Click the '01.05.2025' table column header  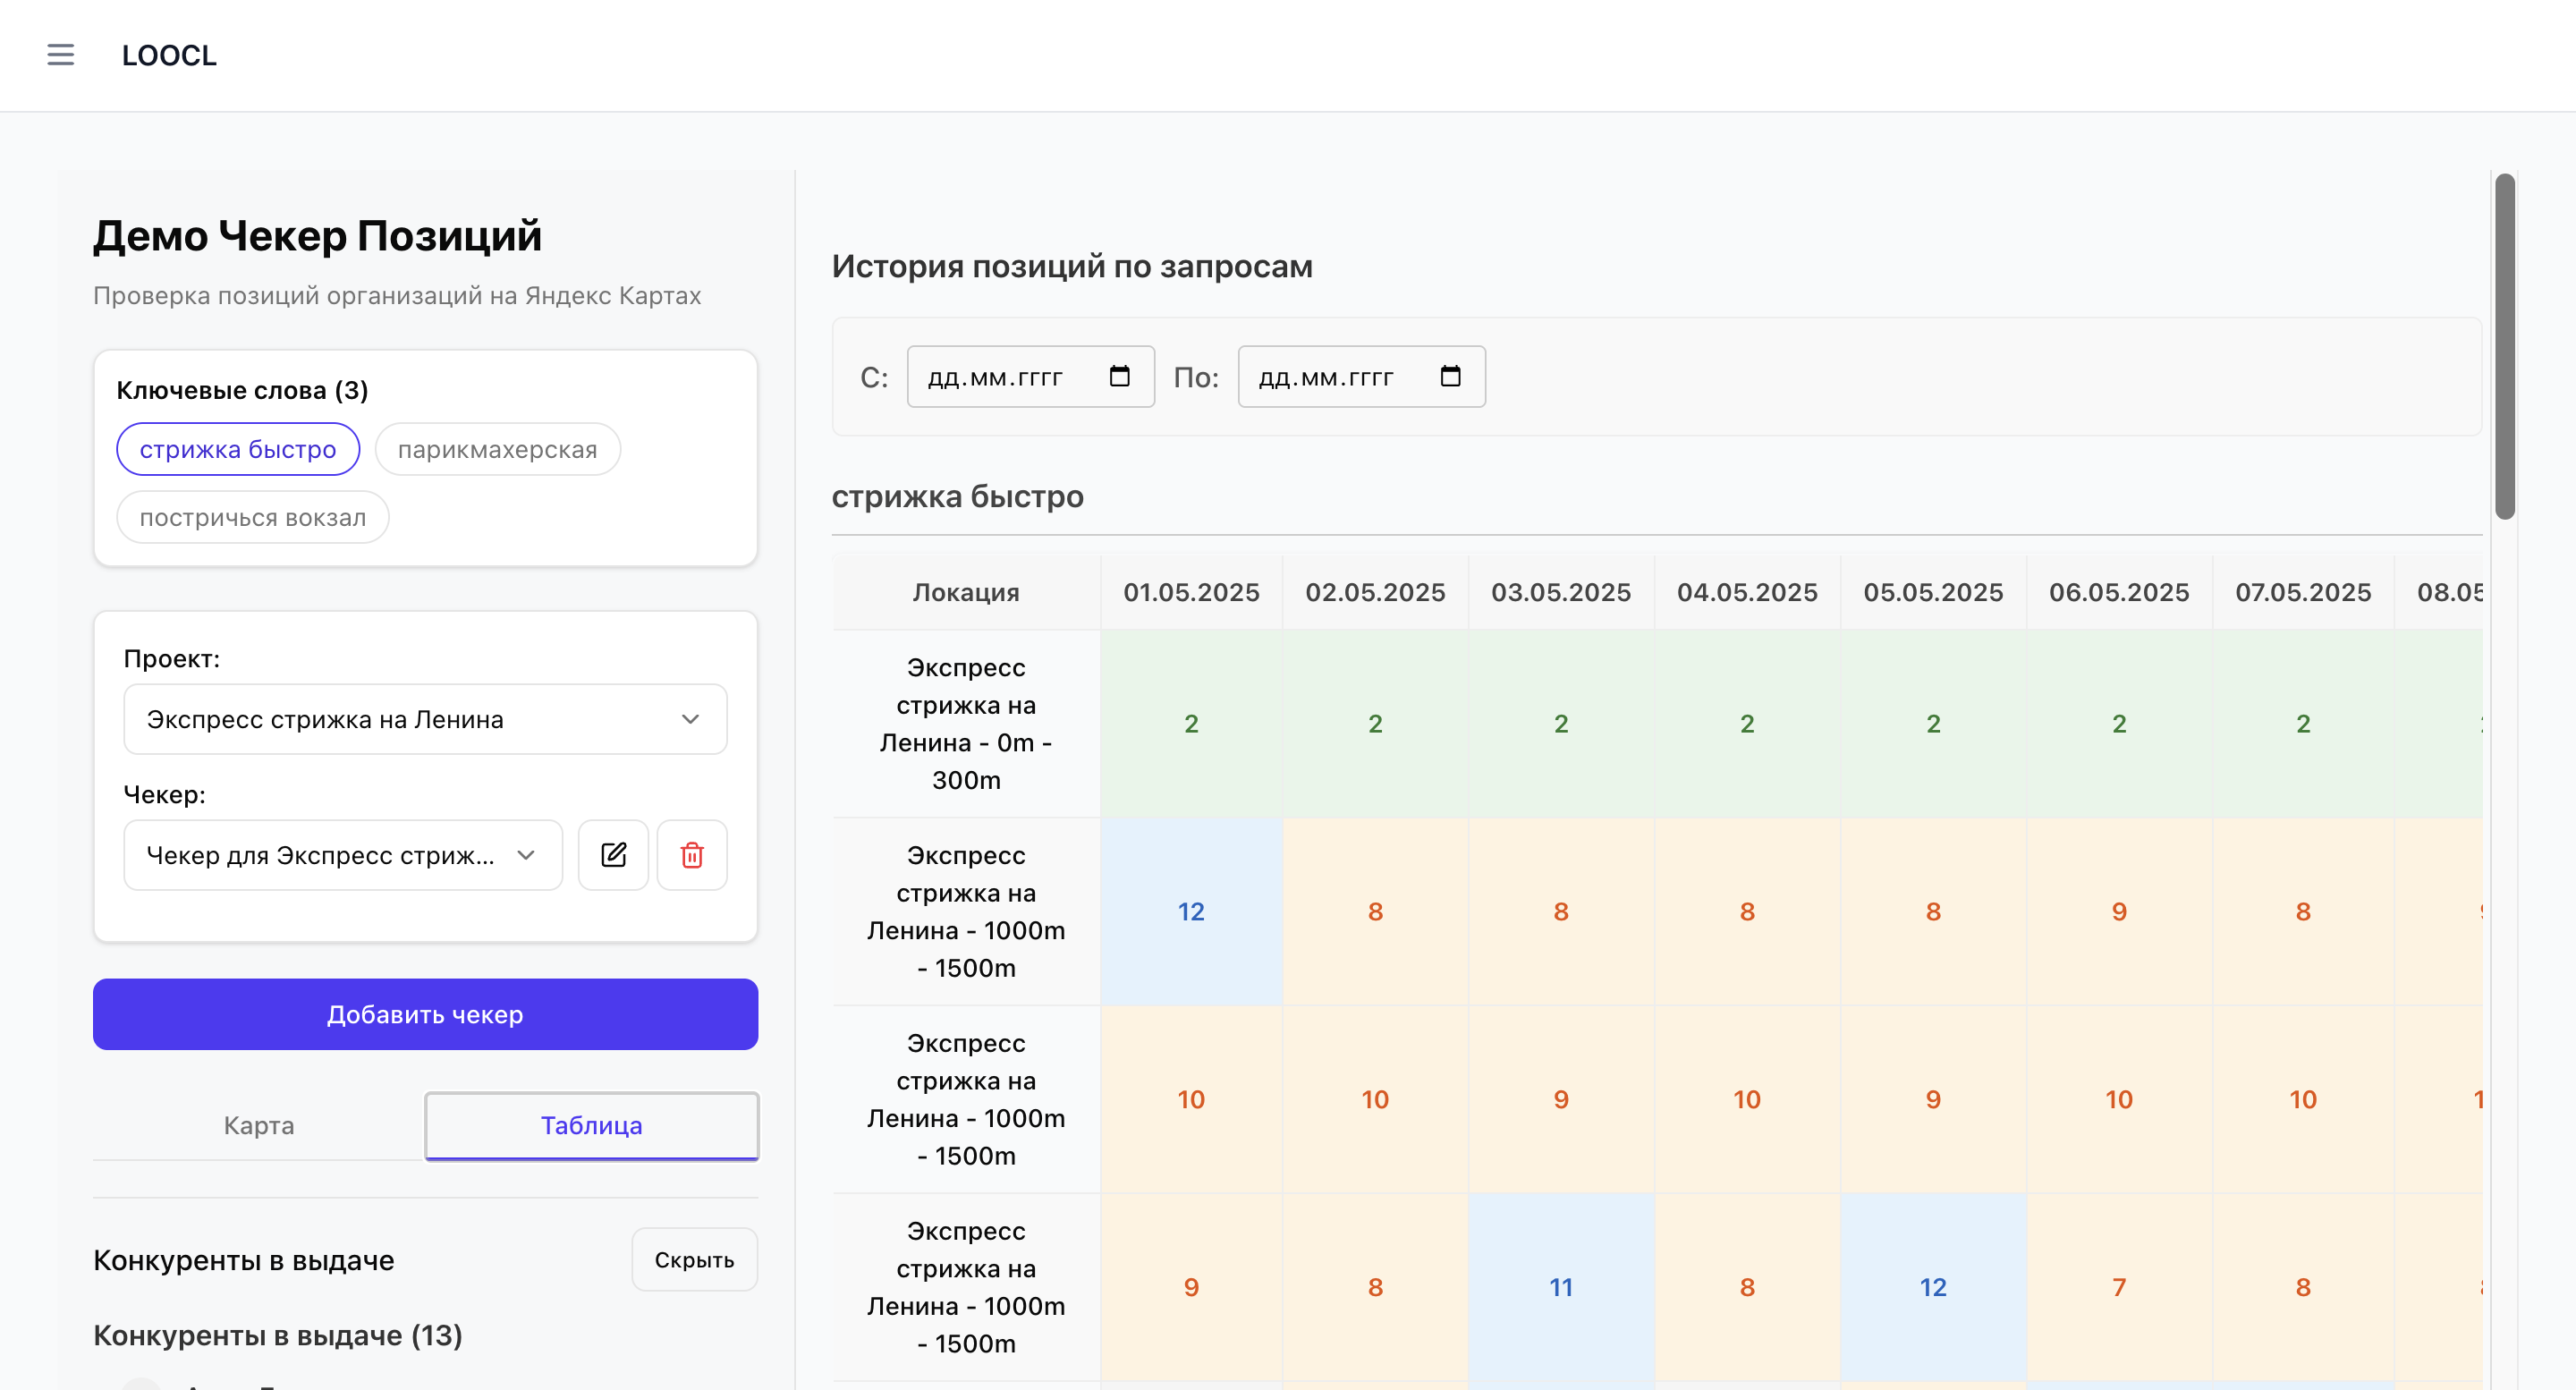[x=1190, y=592]
